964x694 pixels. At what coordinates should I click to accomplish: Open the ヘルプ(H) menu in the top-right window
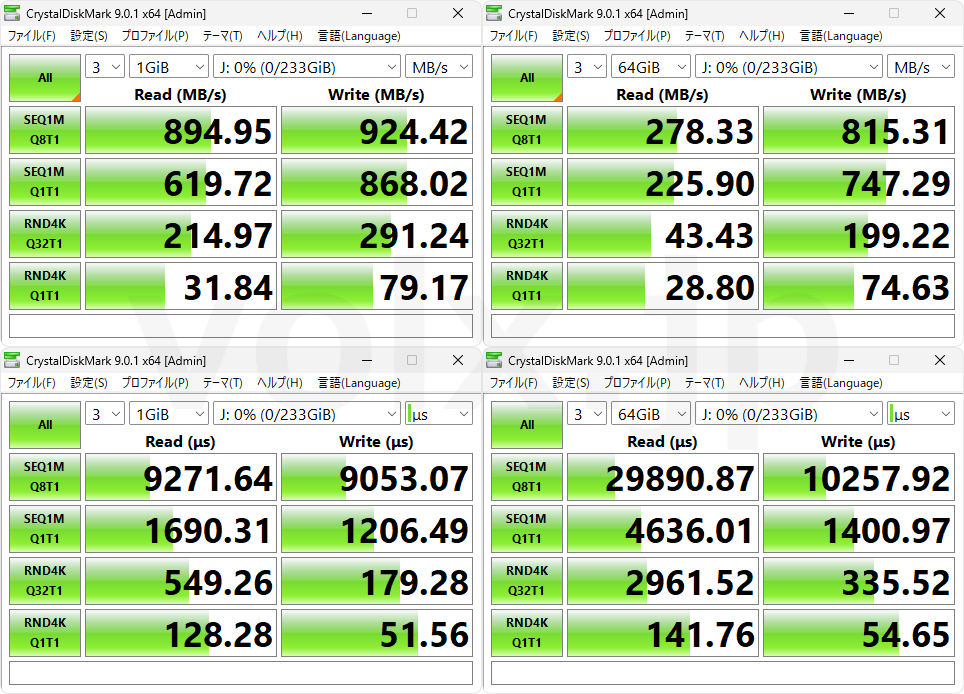(x=762, y=36)
